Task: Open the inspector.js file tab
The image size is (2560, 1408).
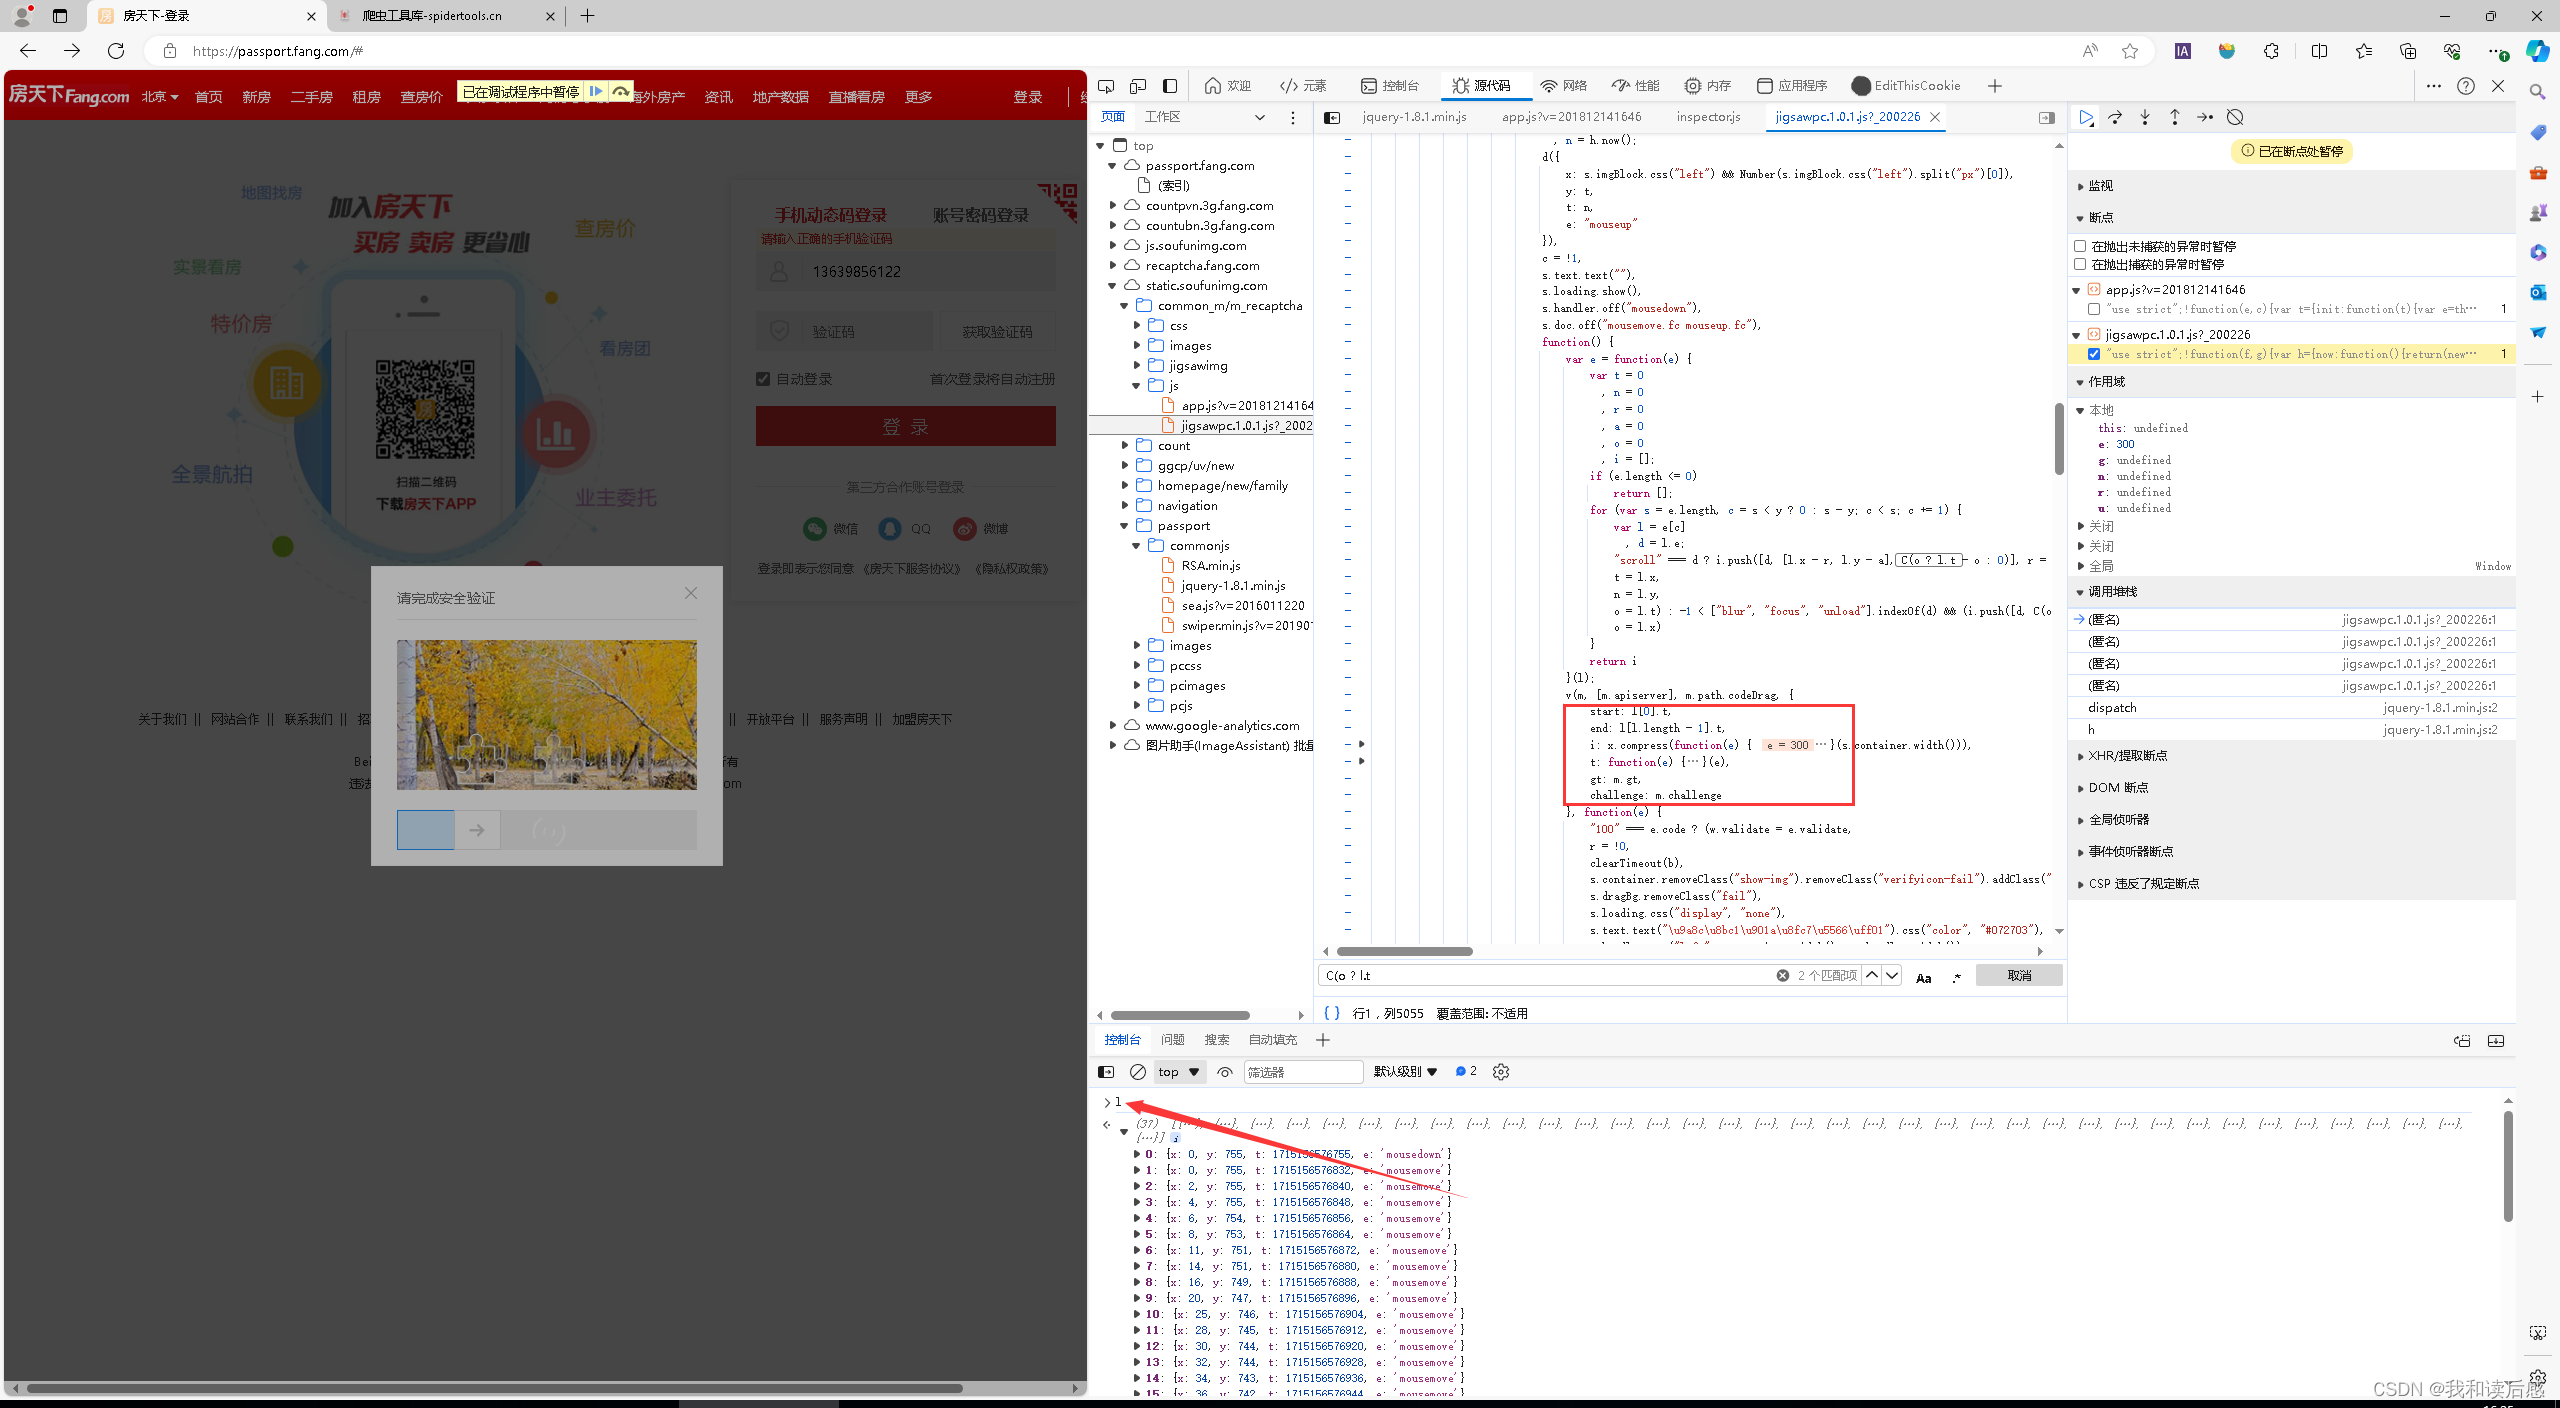Action: [1708, 117]
